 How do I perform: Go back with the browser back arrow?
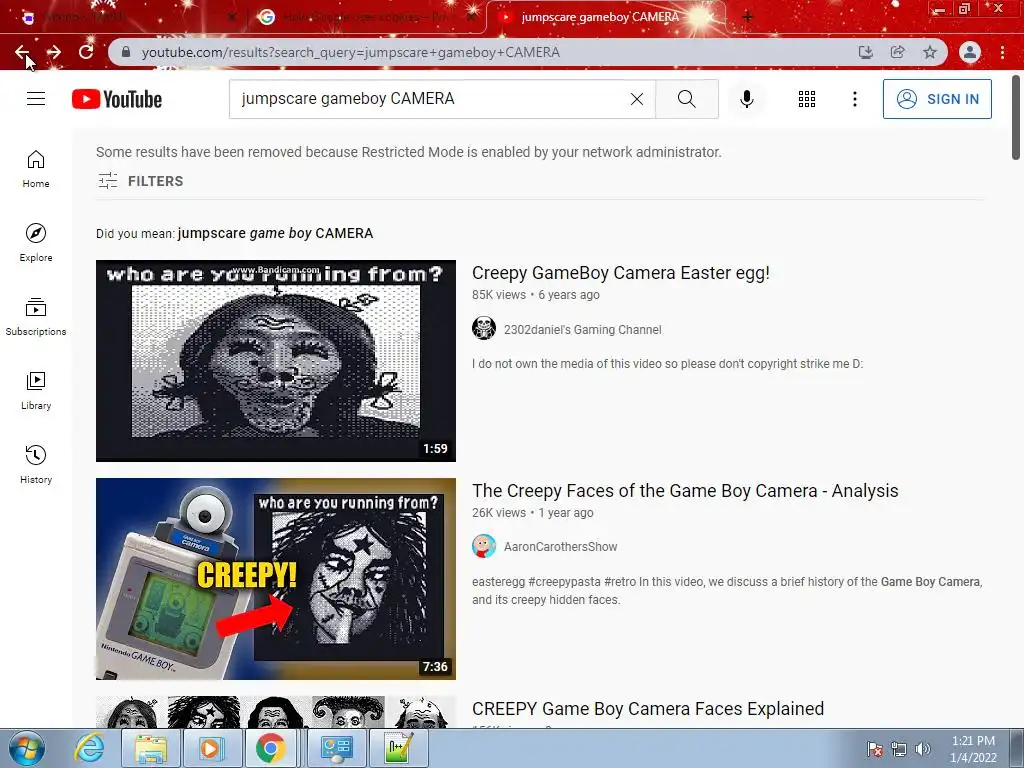(22, 52)
